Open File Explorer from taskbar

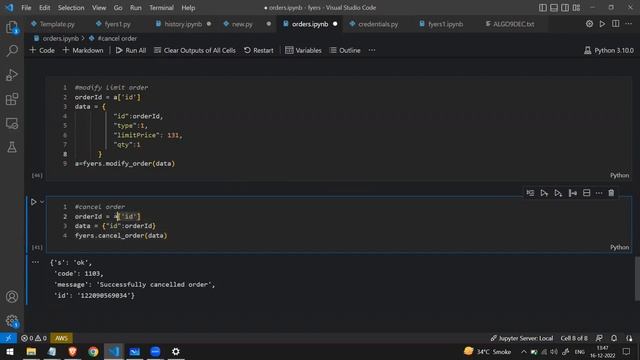(x=31, y=351)
